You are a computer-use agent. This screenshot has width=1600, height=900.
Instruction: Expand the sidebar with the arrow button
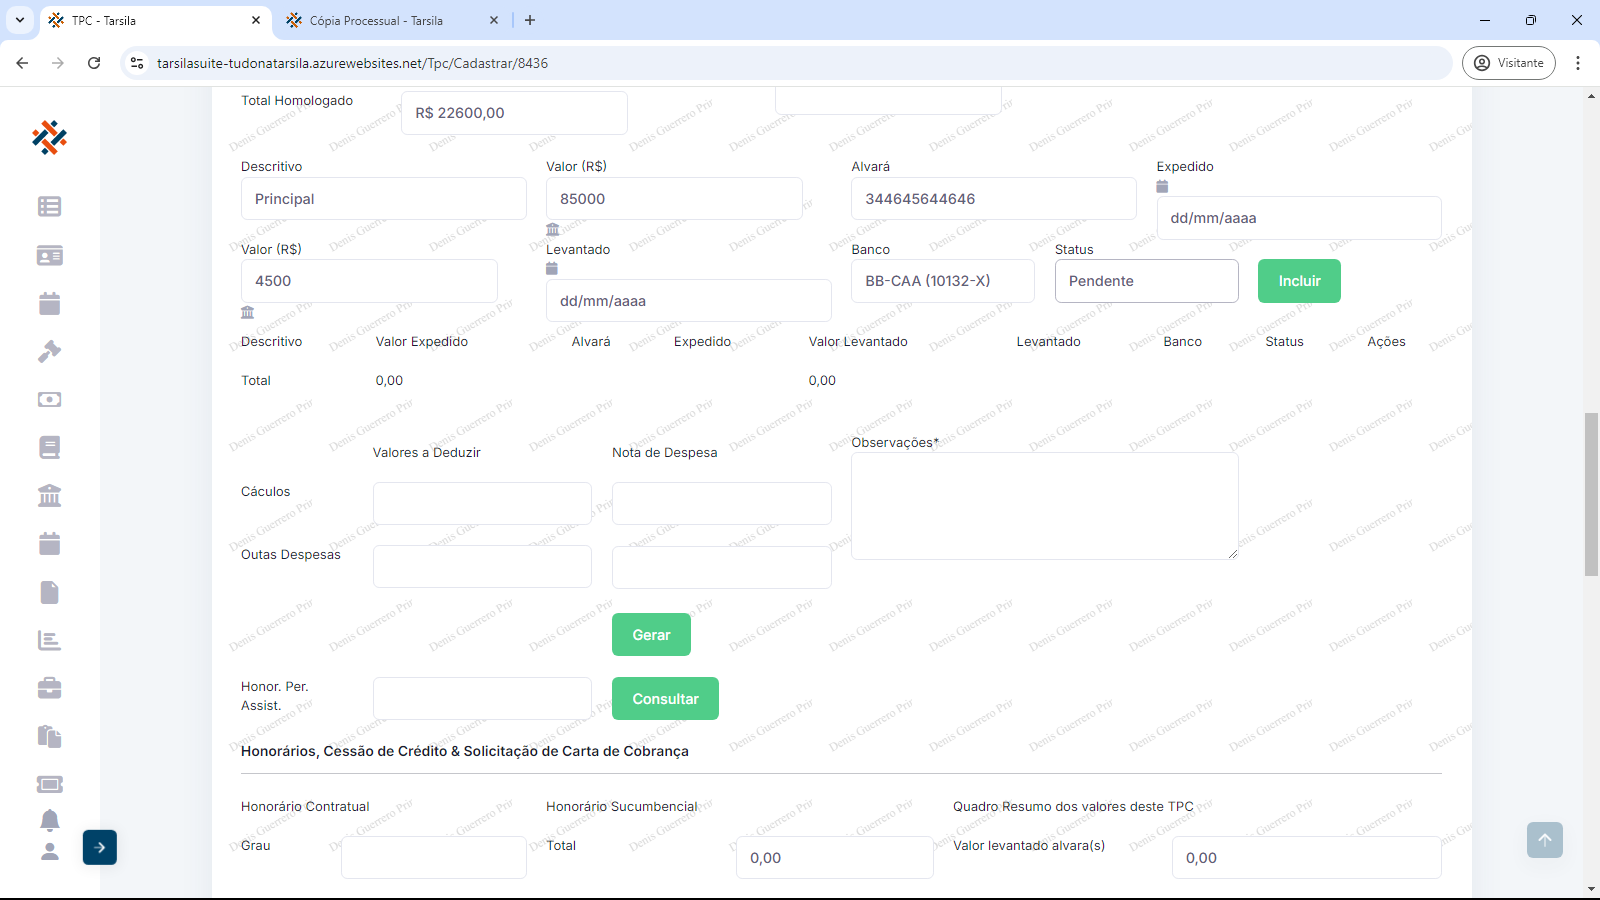(x=100, y=847)
